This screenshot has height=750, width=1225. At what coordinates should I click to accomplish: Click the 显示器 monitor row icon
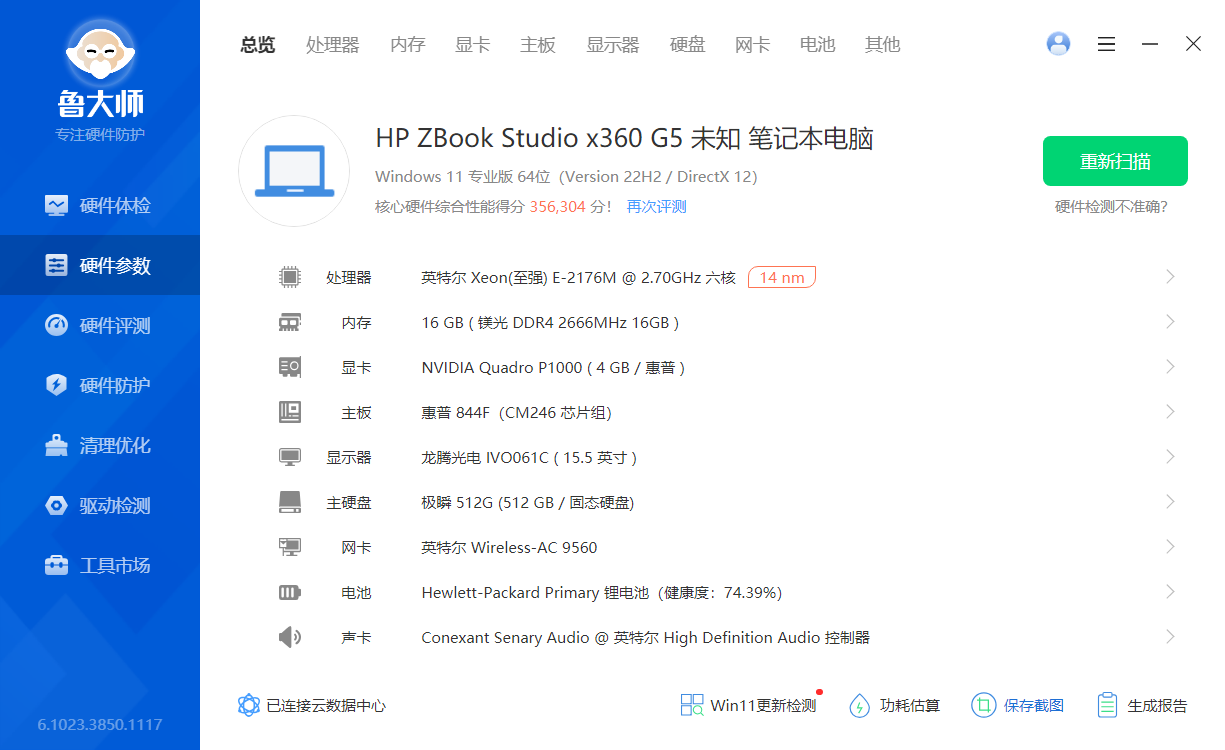pyautogui.click(x=290, y=457)
